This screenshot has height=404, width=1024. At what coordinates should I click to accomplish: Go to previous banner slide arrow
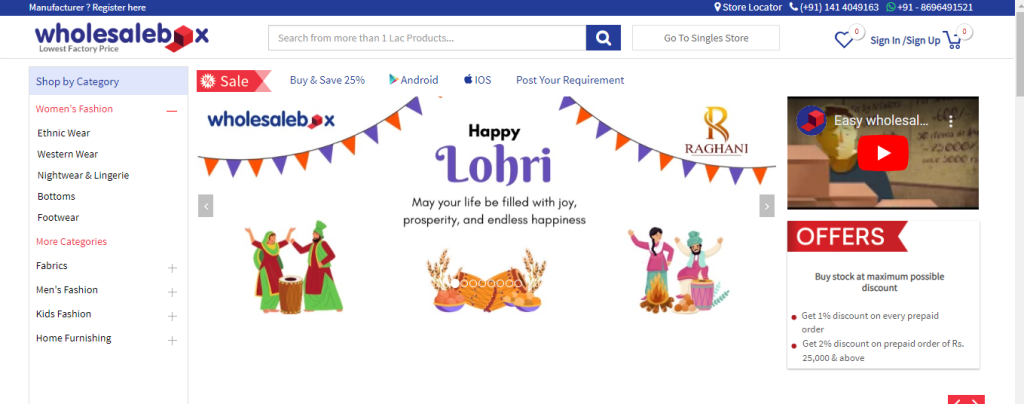point(205,206)
